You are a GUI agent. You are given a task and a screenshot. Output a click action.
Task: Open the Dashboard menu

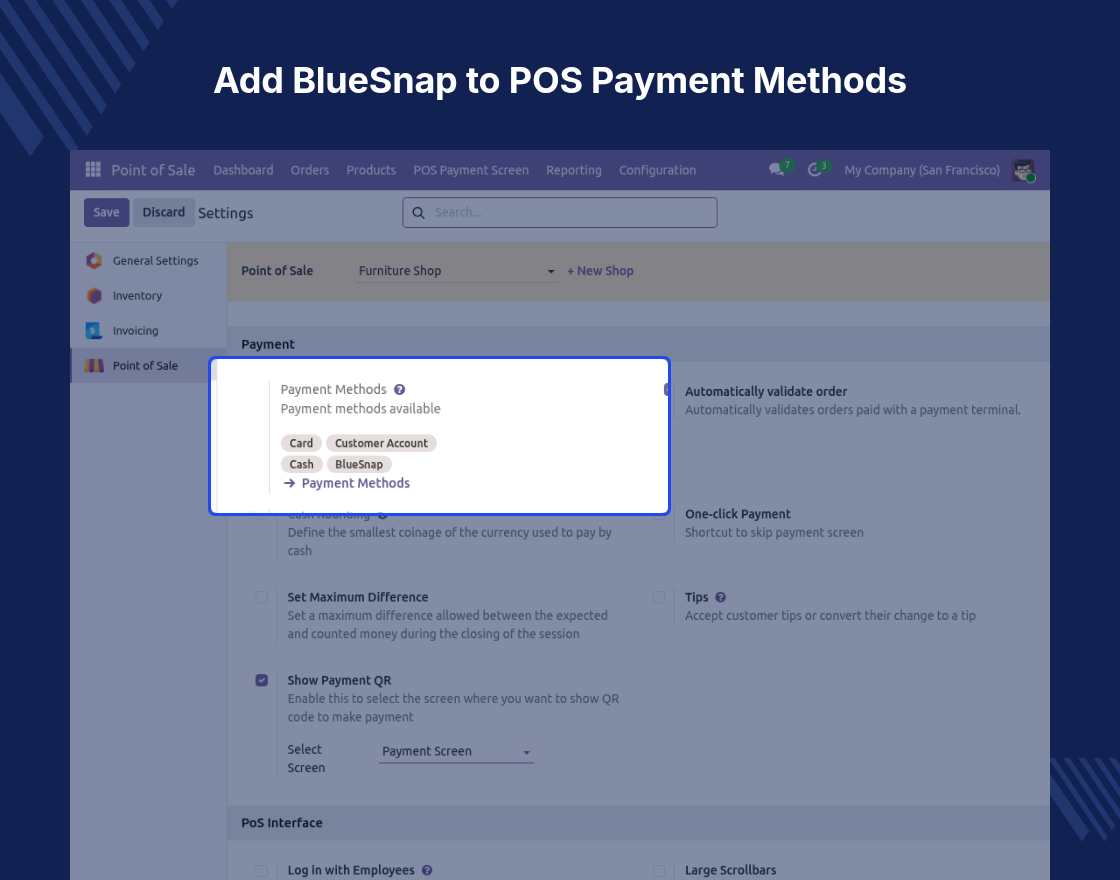243,170
